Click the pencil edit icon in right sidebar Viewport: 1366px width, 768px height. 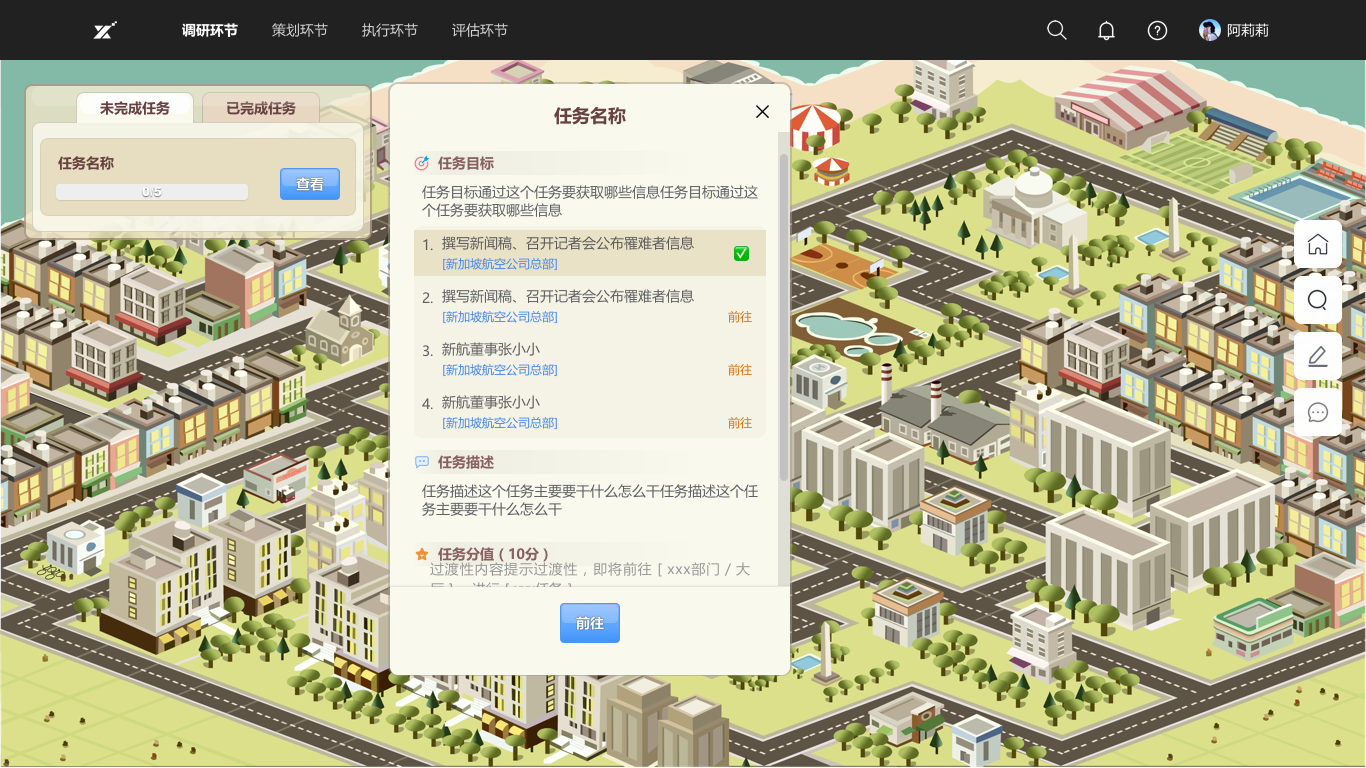[x=1318, y=356]
